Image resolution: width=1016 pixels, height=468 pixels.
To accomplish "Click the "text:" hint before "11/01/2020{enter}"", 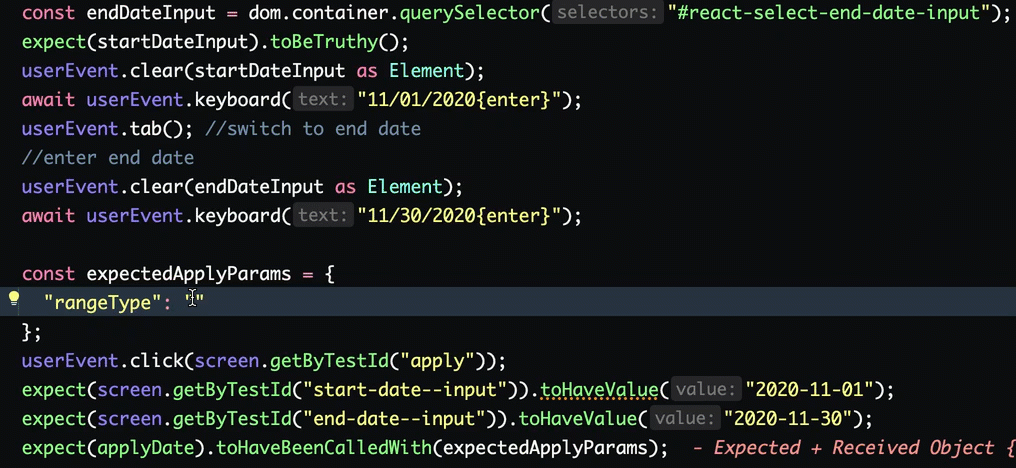I will [x=323, y=100].
